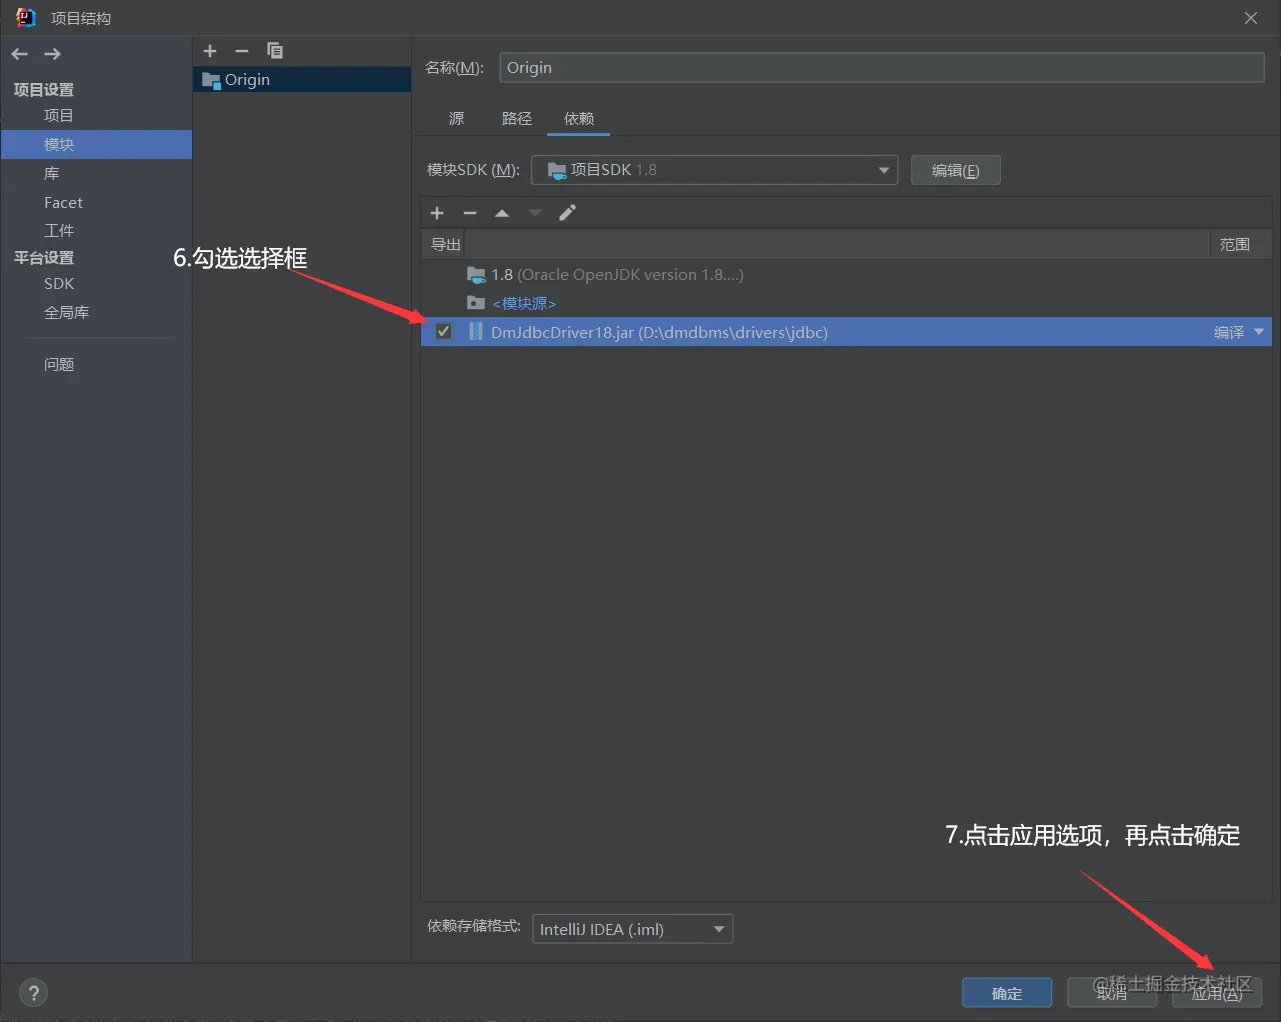Open the 模块SDK dropdown
Screen dimensions: 1281x1022
coord(714,170)
